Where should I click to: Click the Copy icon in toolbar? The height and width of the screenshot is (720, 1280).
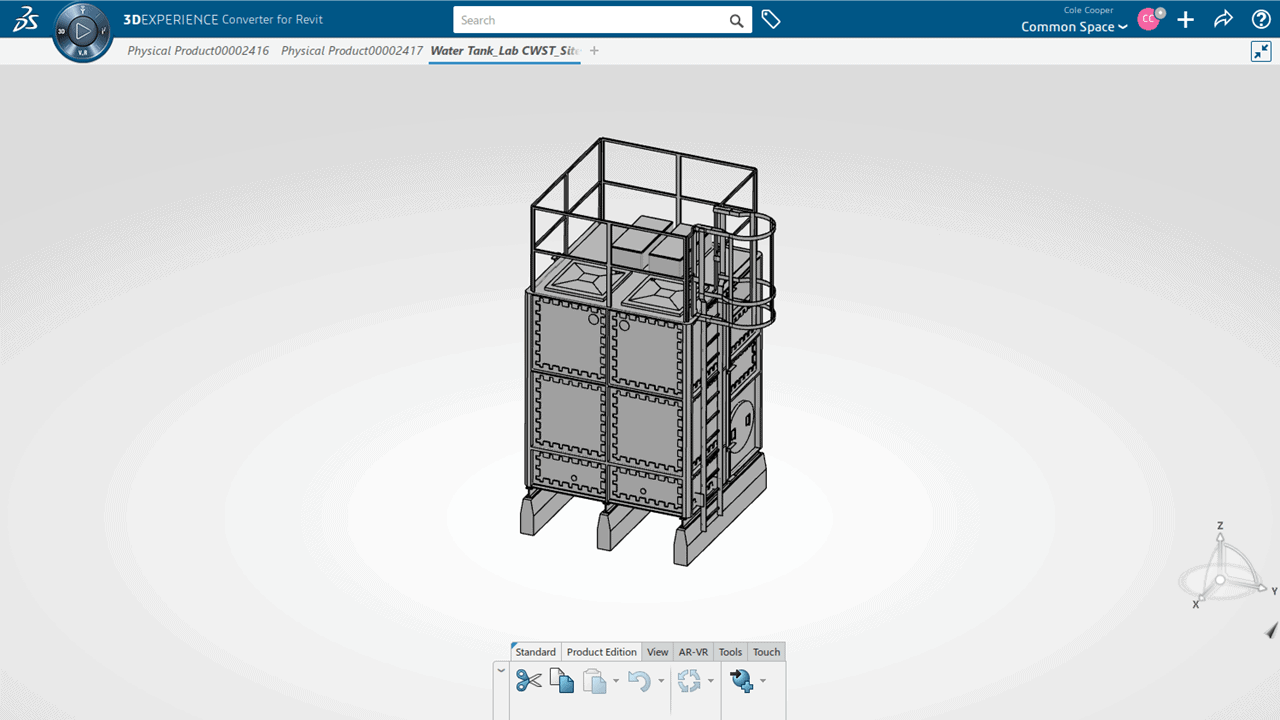tap(562, 681)
